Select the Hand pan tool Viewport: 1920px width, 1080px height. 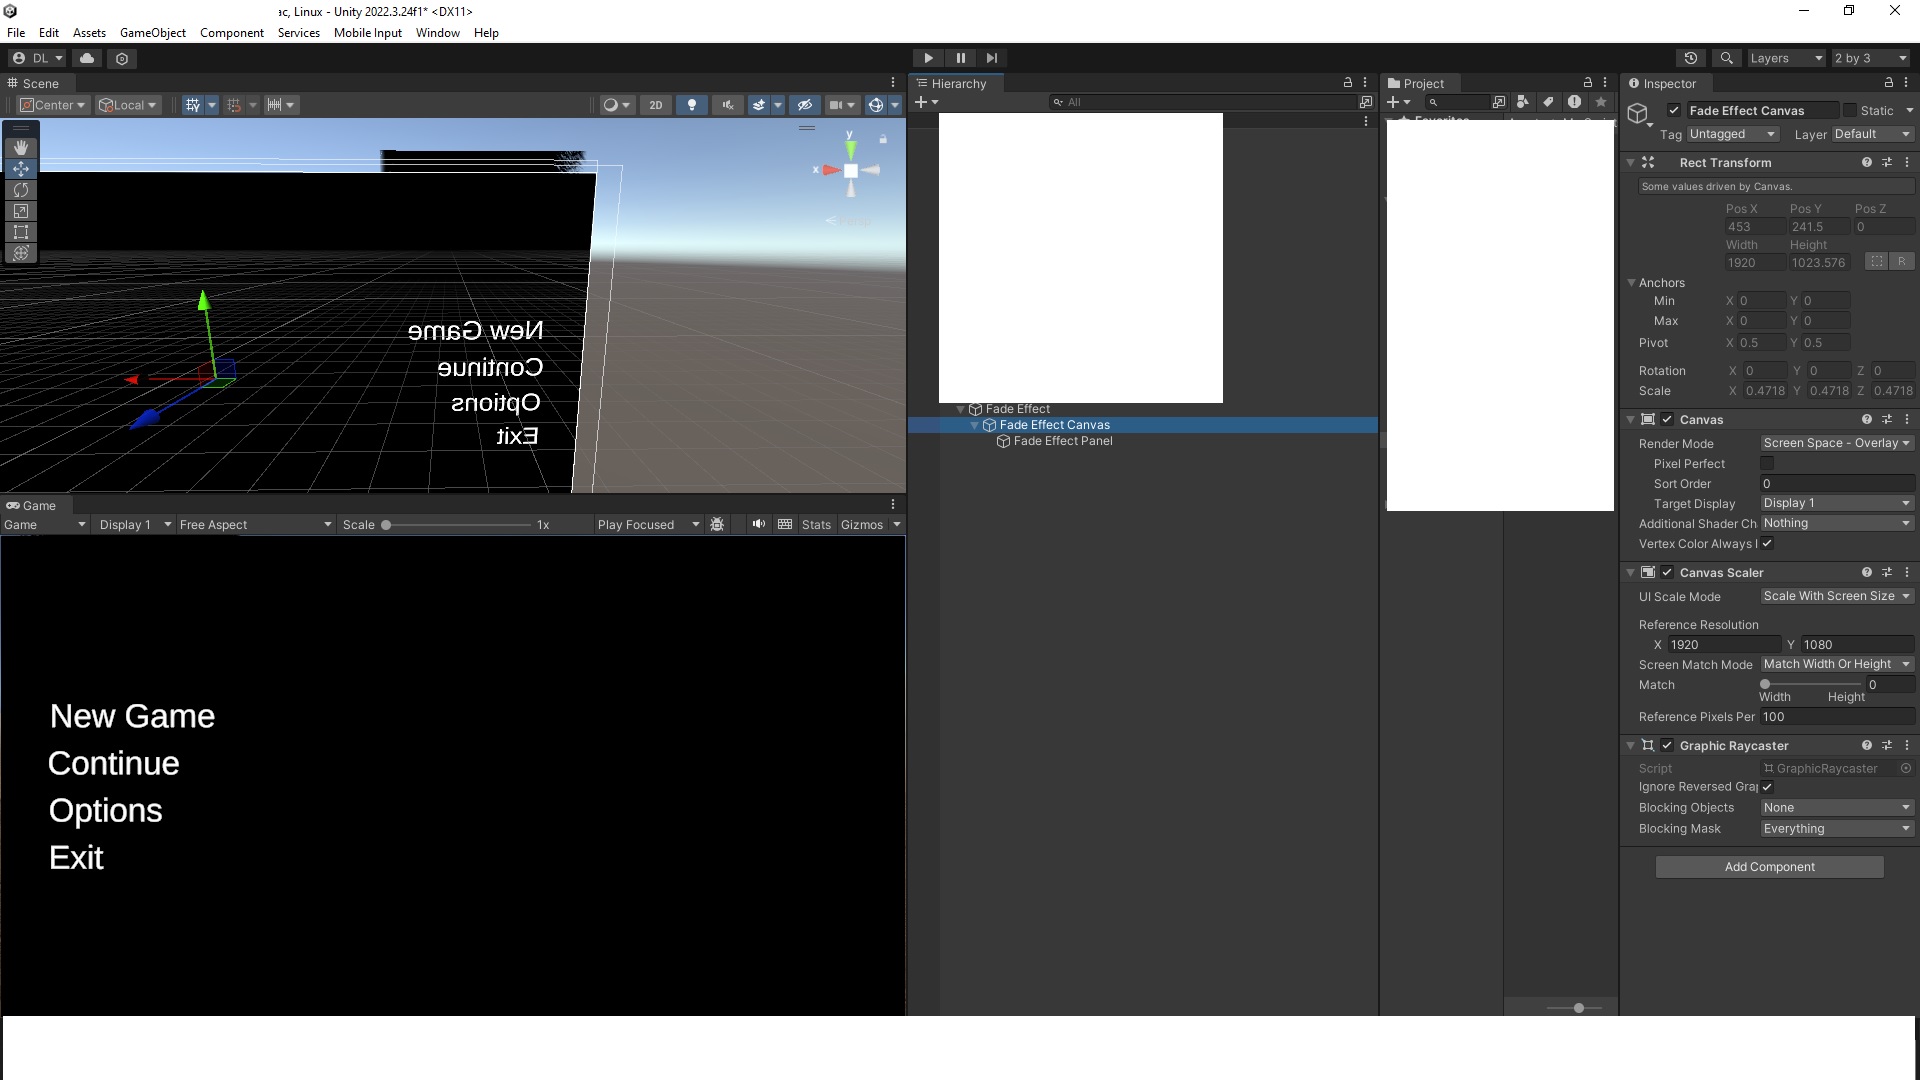point(20,147)
